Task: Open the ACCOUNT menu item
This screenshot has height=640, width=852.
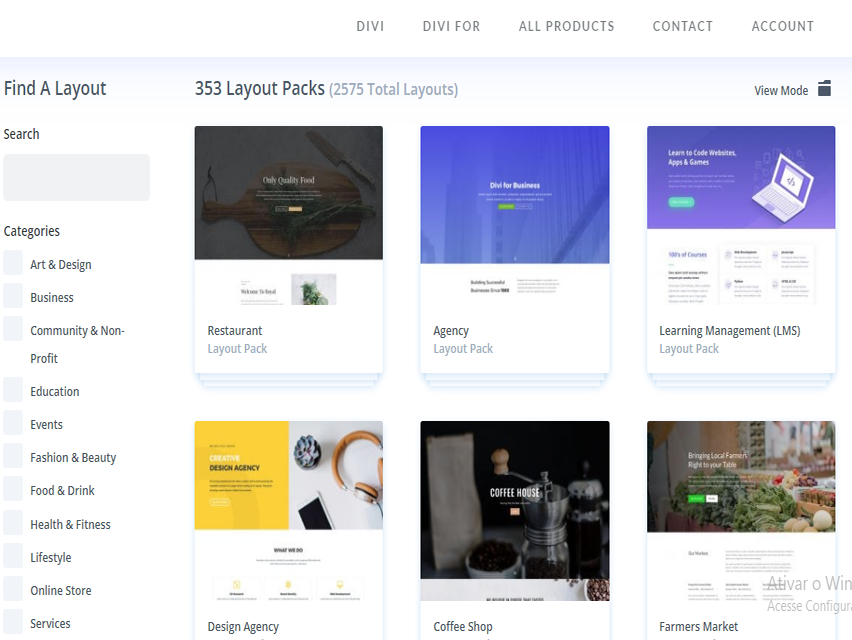Action: (x=782, y=26)
